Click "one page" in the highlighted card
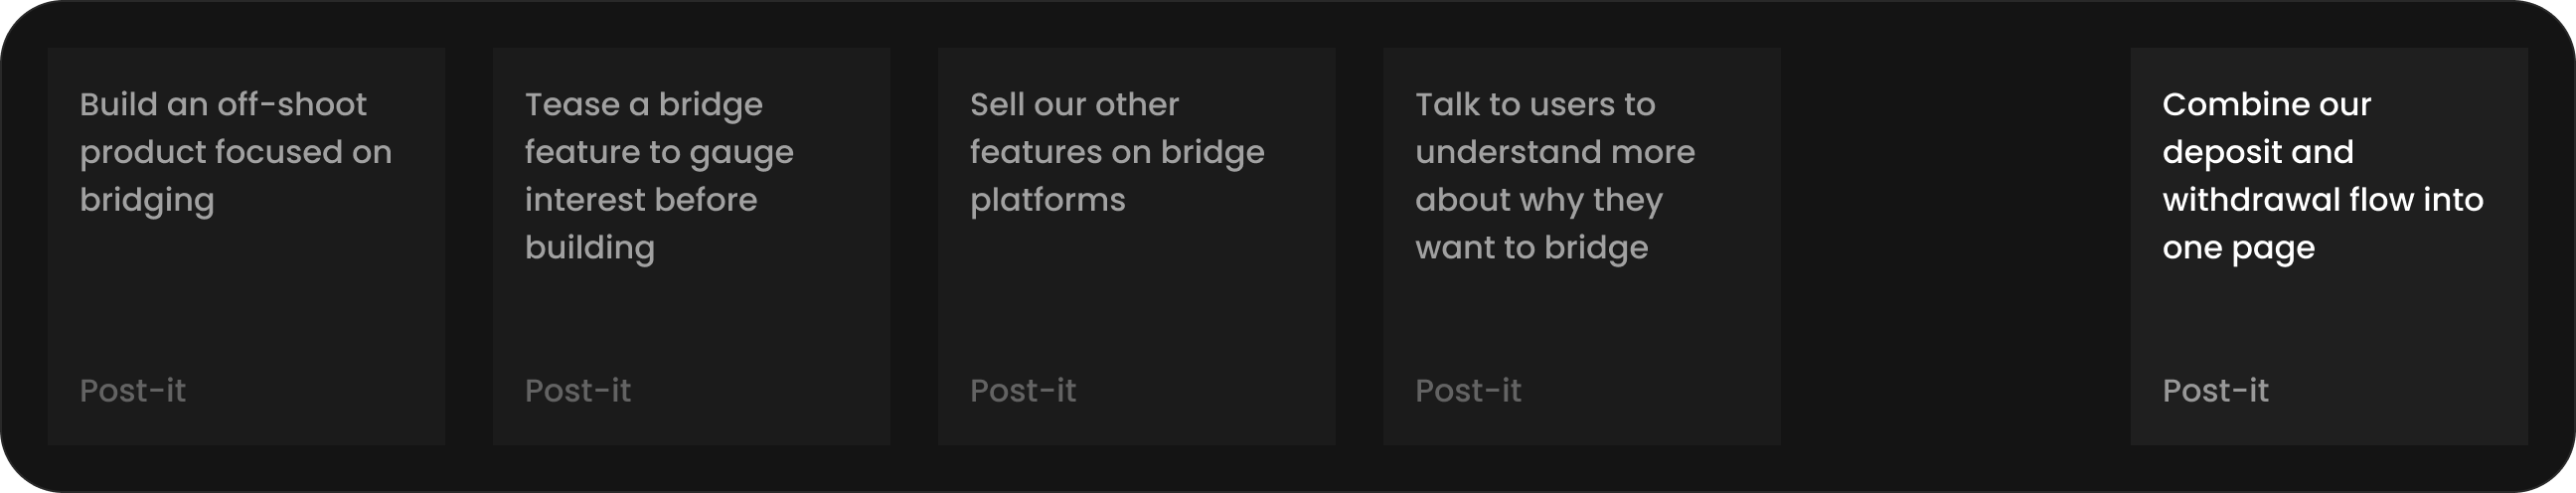Image resolution: width=2576 pixels, height=493 pixels. pyautogui.click(x=2238, y=248)
